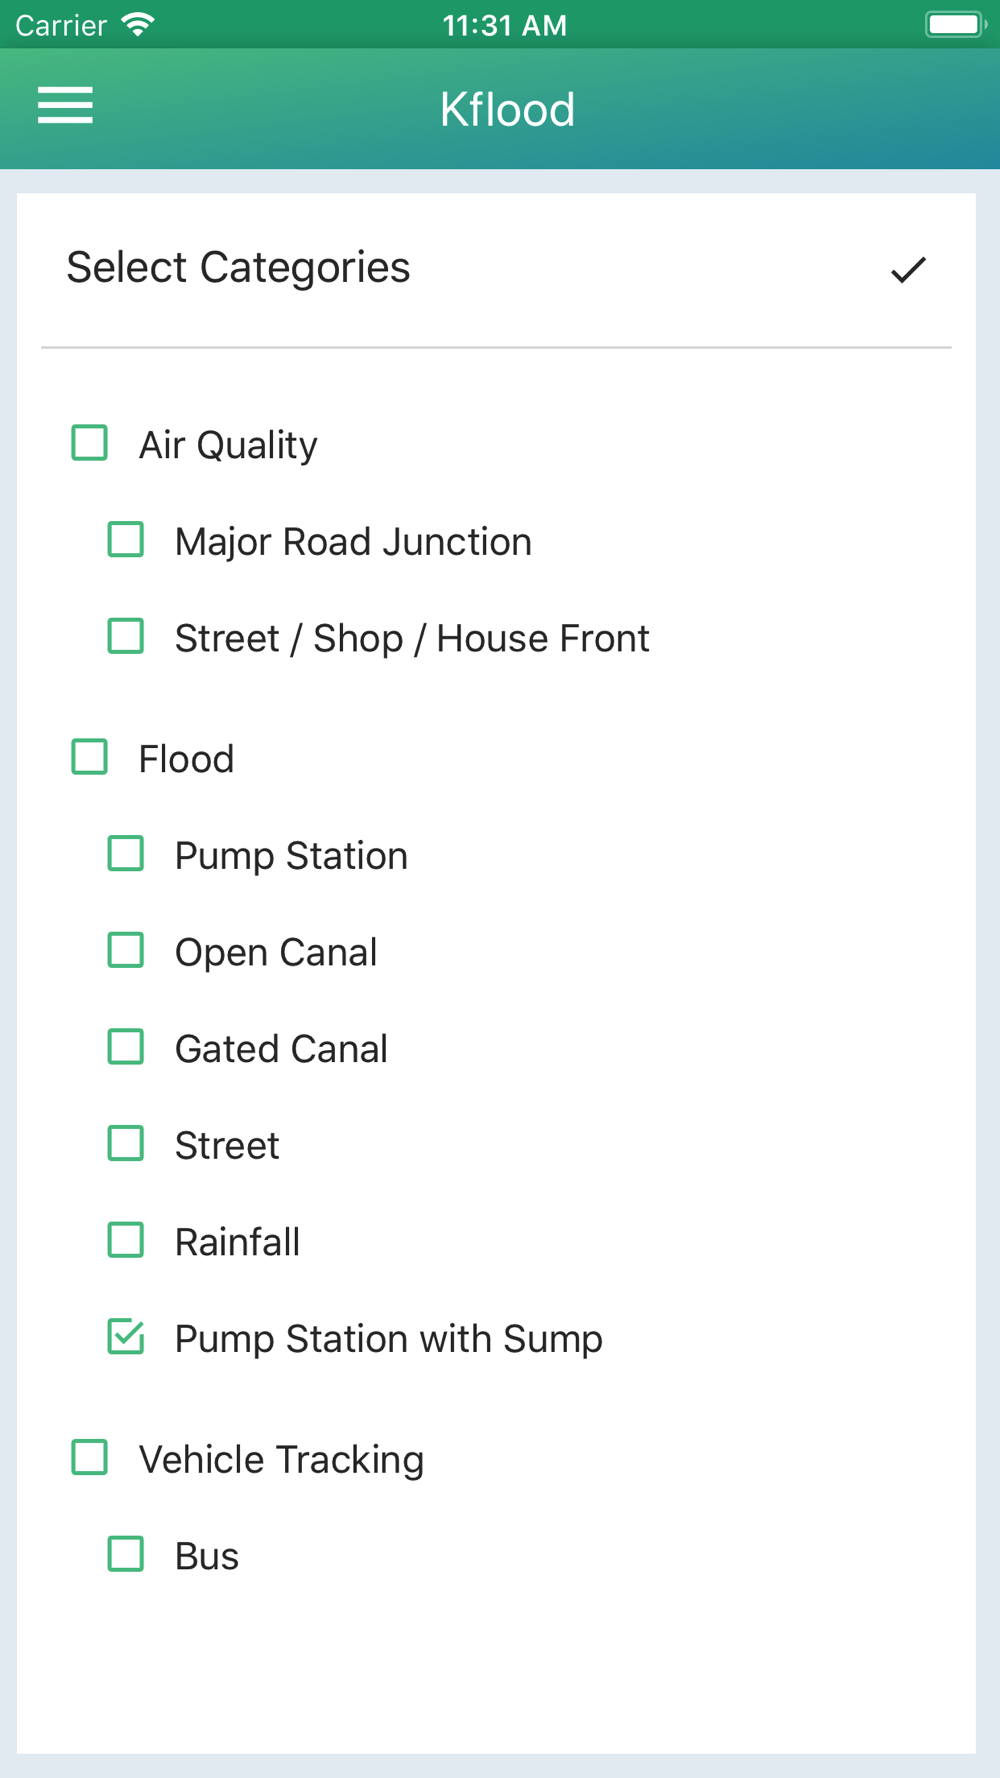
Task: Enable the Gated Canal checkbox
Action: pyautogui.click(x=126, y=1047)
